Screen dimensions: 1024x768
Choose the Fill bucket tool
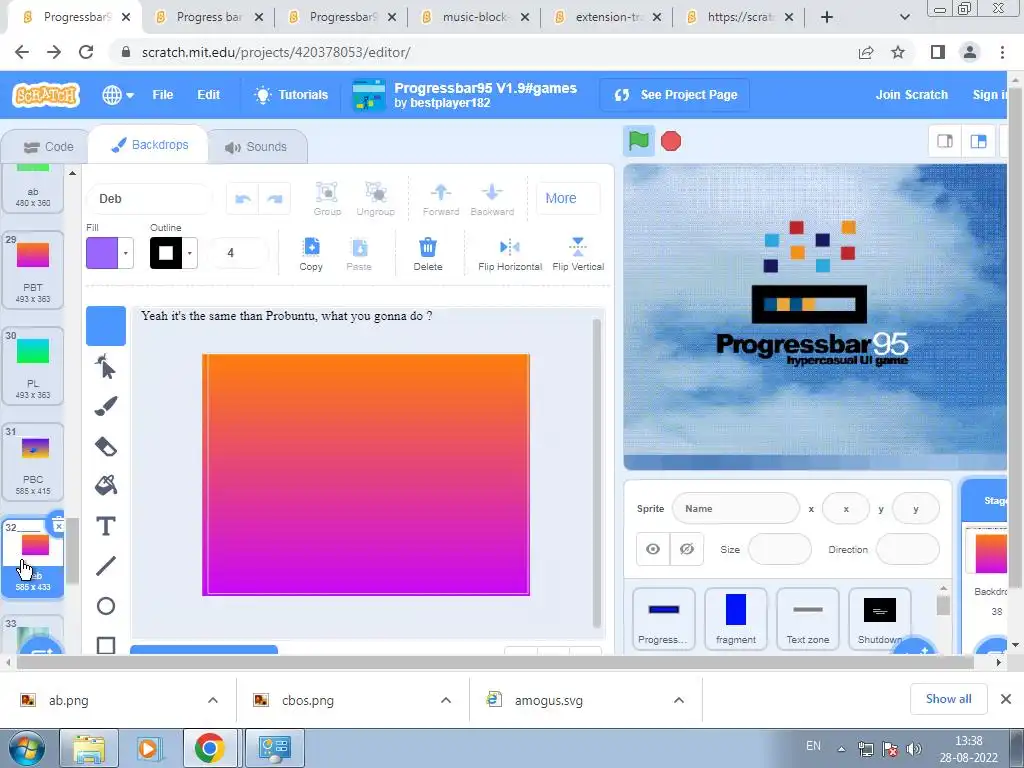(x=106, y=485)
